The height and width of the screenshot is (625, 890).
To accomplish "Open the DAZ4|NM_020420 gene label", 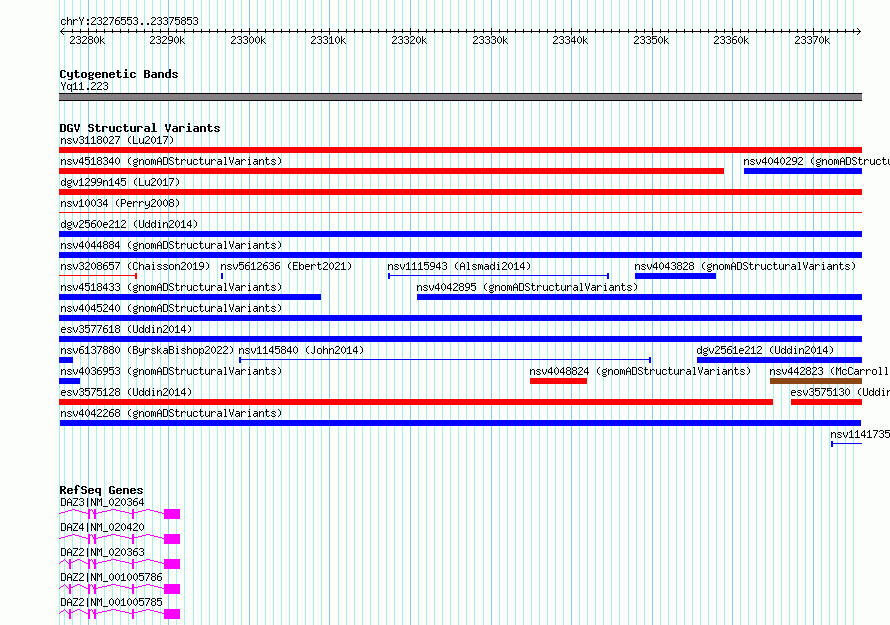I will 102,527.
